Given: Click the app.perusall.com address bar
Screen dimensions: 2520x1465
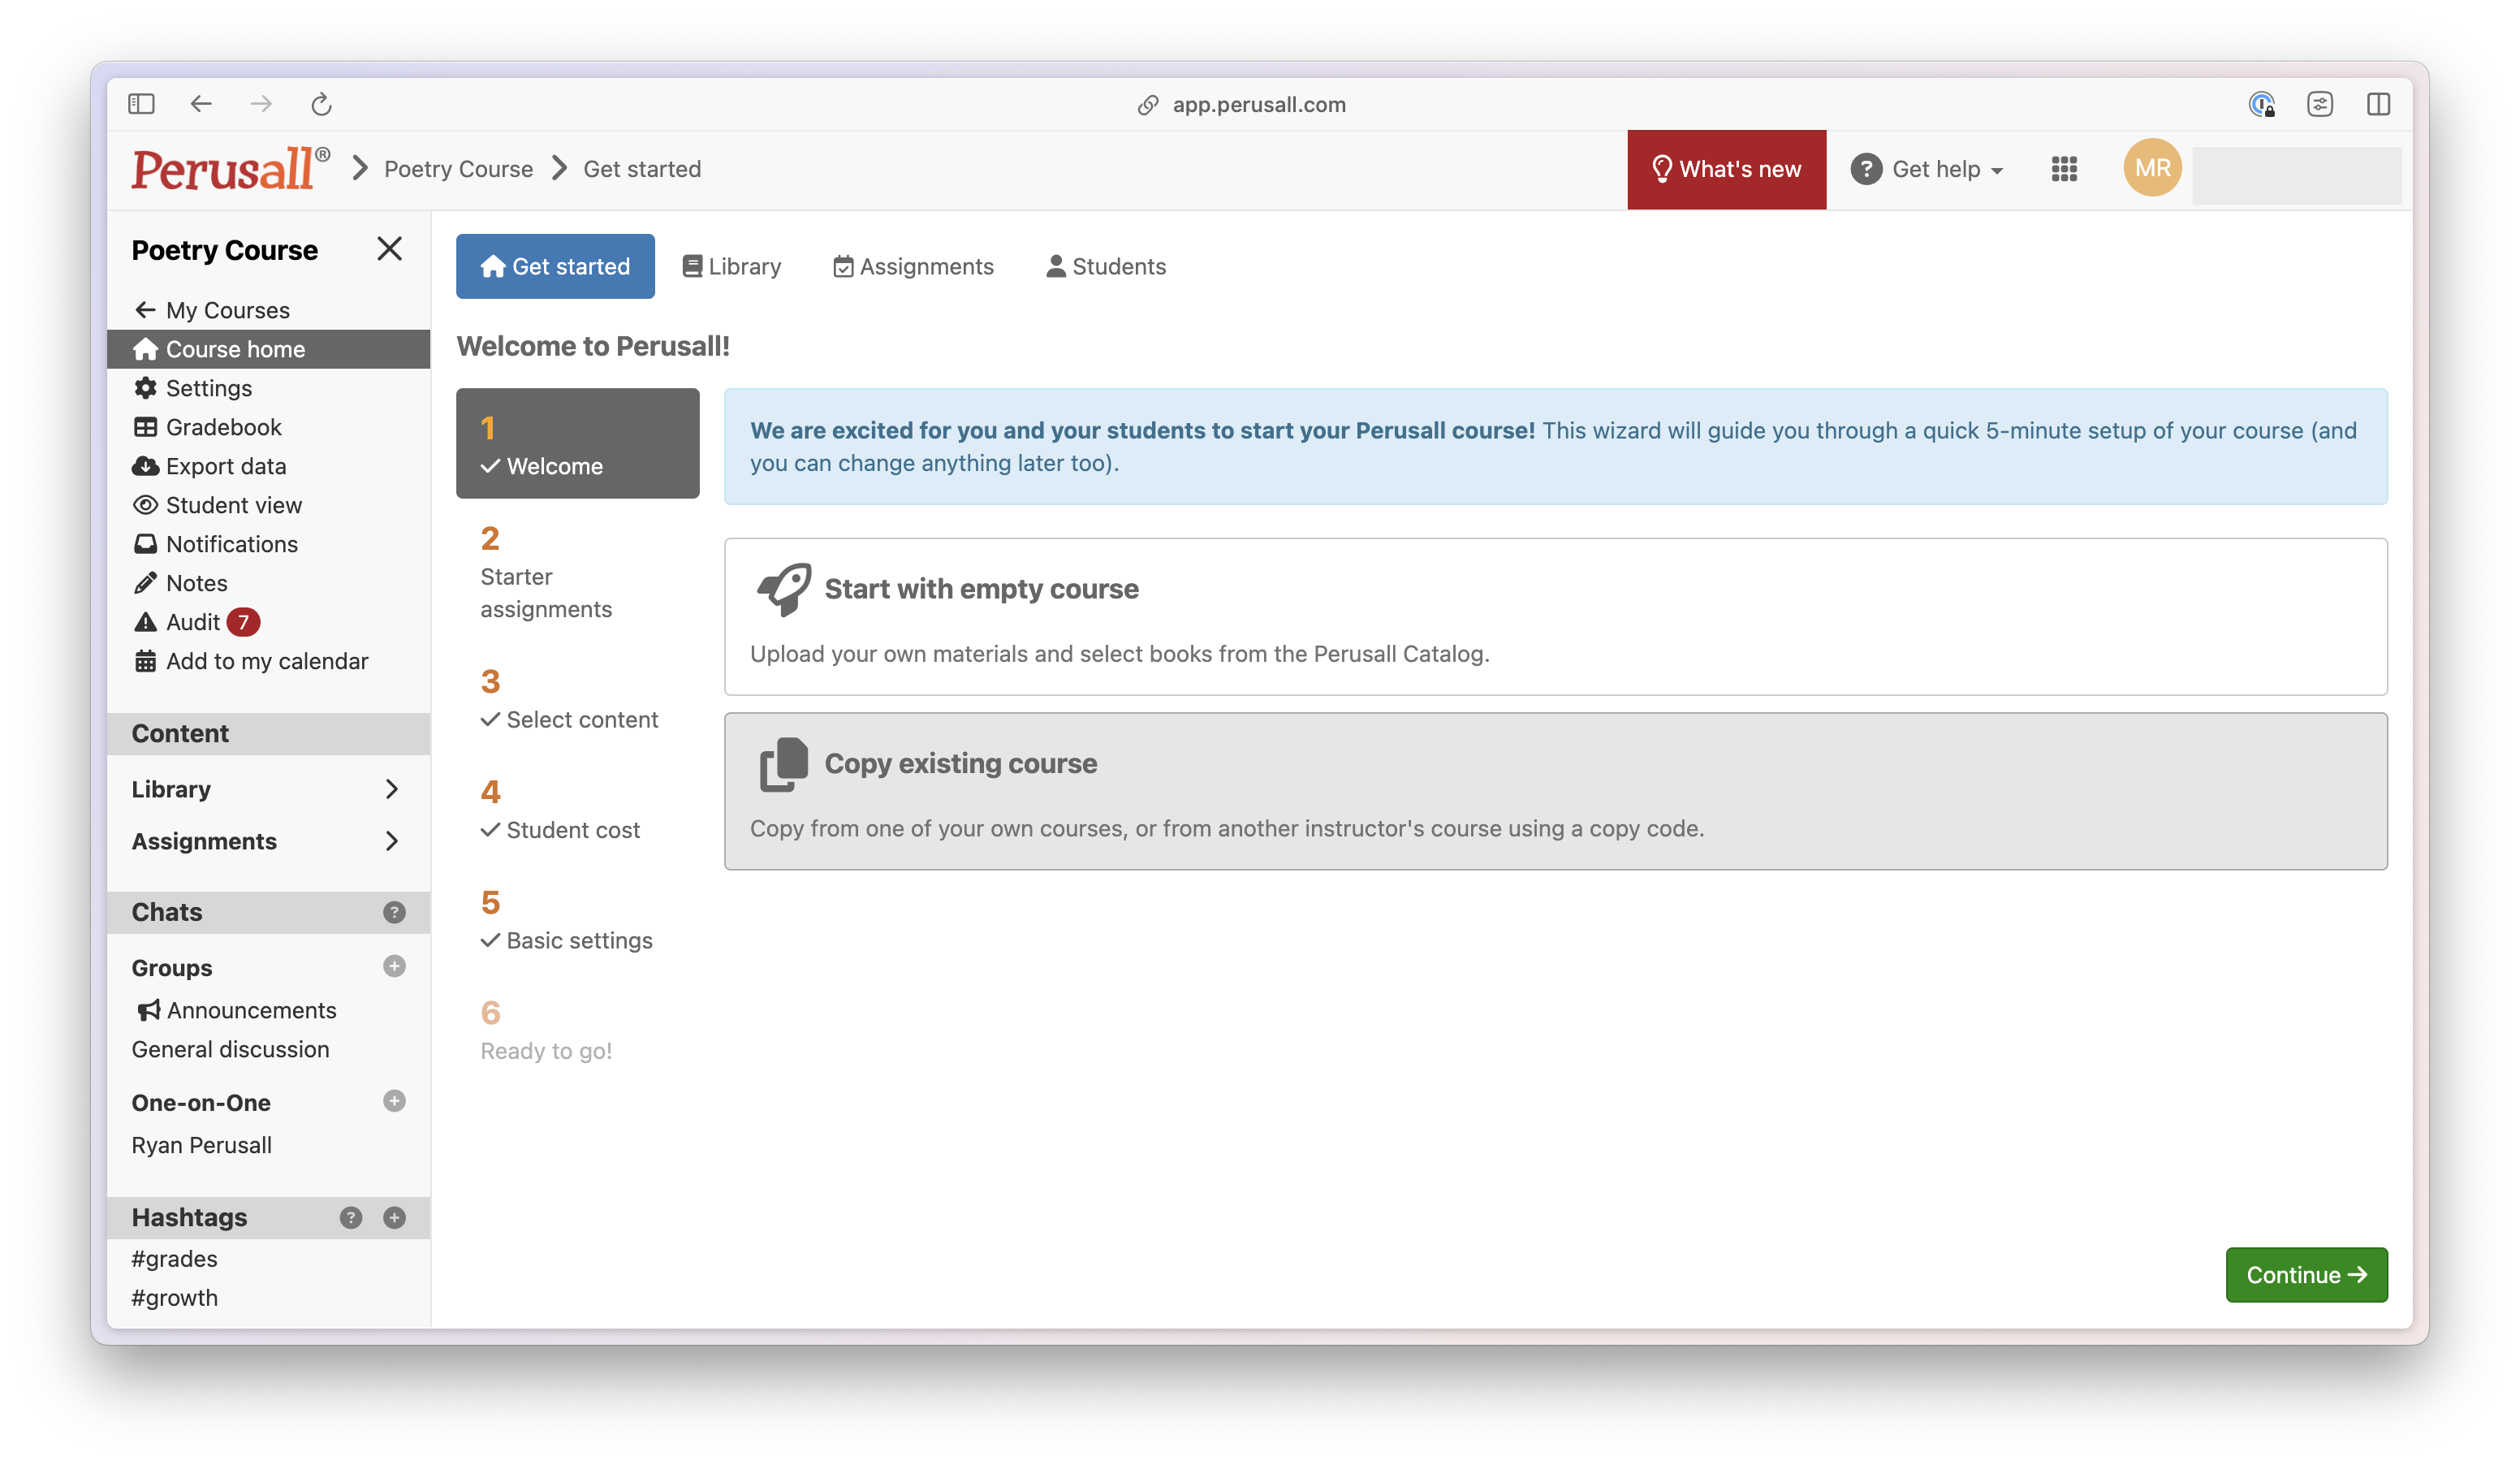Looking at the screenshot, I should pos(1259,104).
